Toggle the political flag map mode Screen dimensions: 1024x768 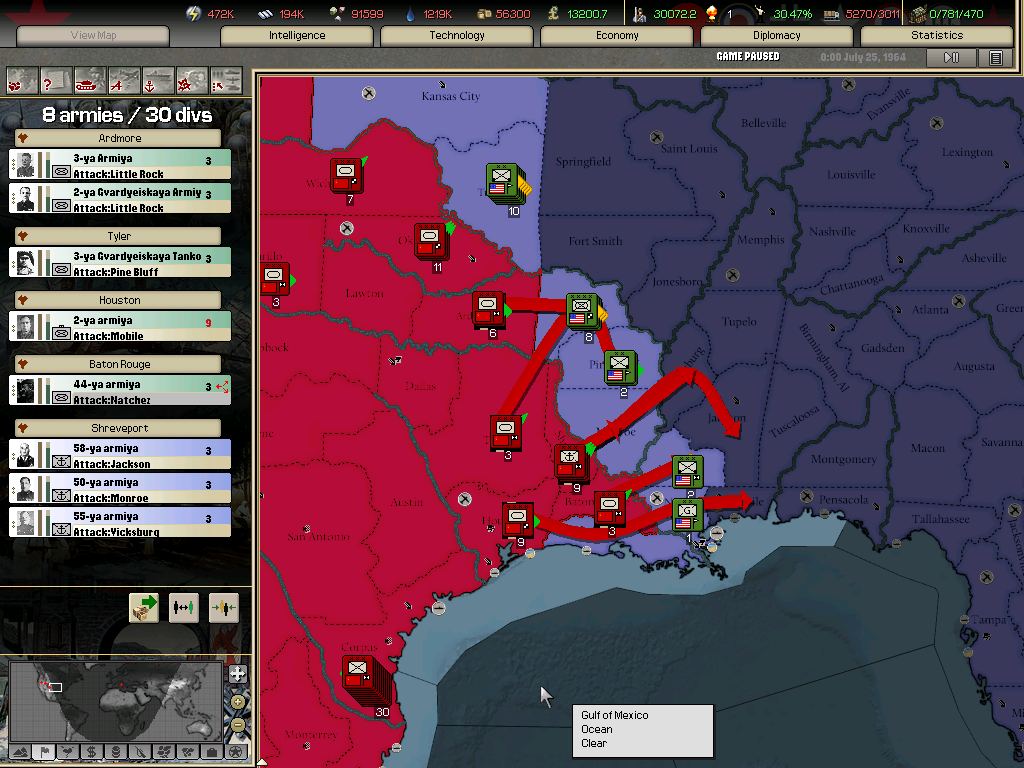[43, 751]
